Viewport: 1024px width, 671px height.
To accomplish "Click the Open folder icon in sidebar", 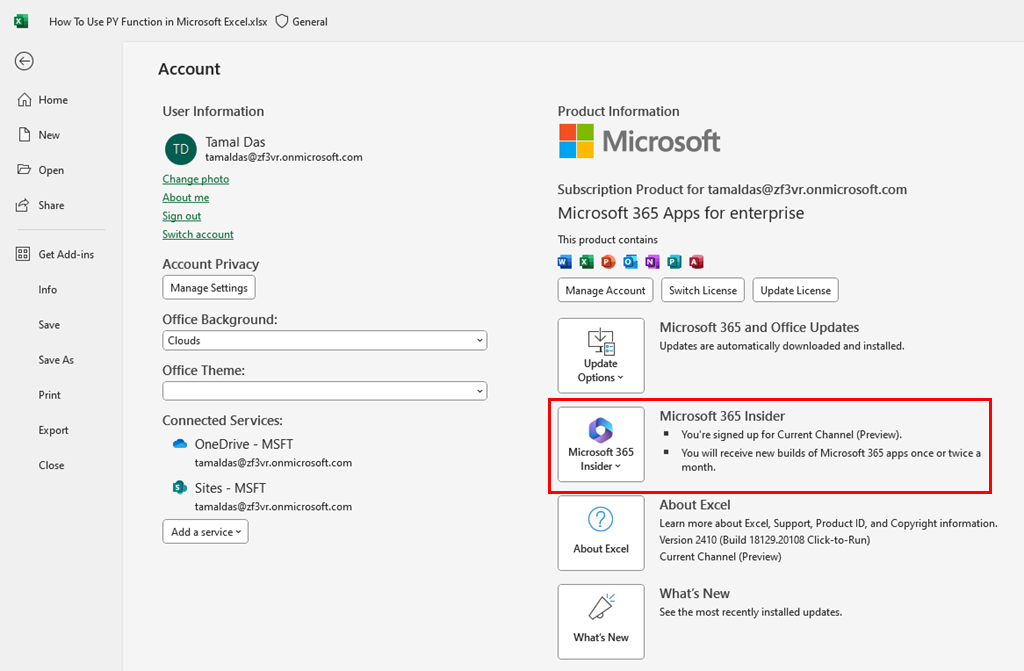I will (24, 170).
